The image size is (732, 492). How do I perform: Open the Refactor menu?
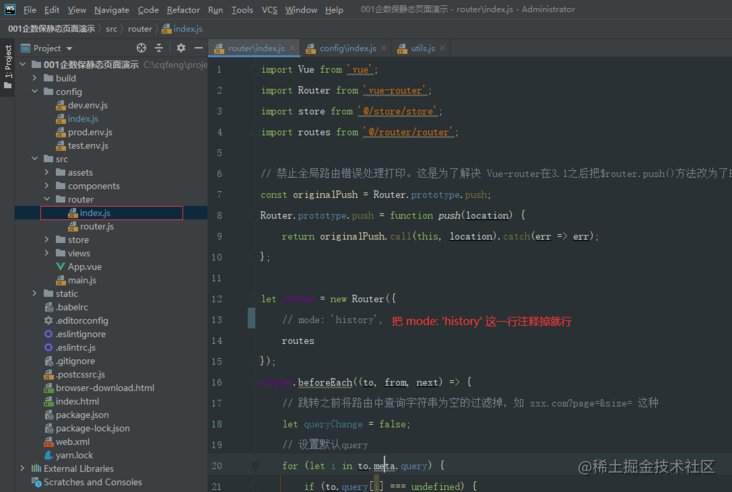(183, 10)
